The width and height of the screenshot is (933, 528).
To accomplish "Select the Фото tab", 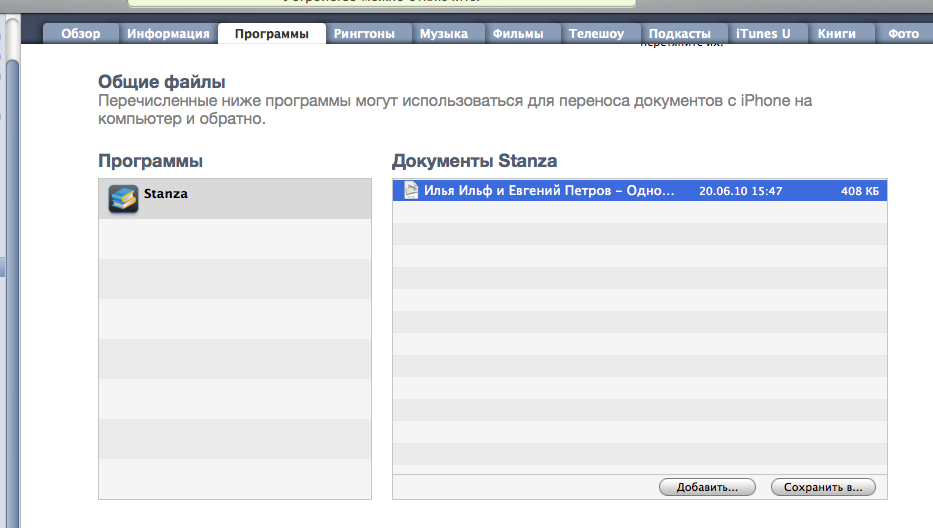I will (902, 34).
